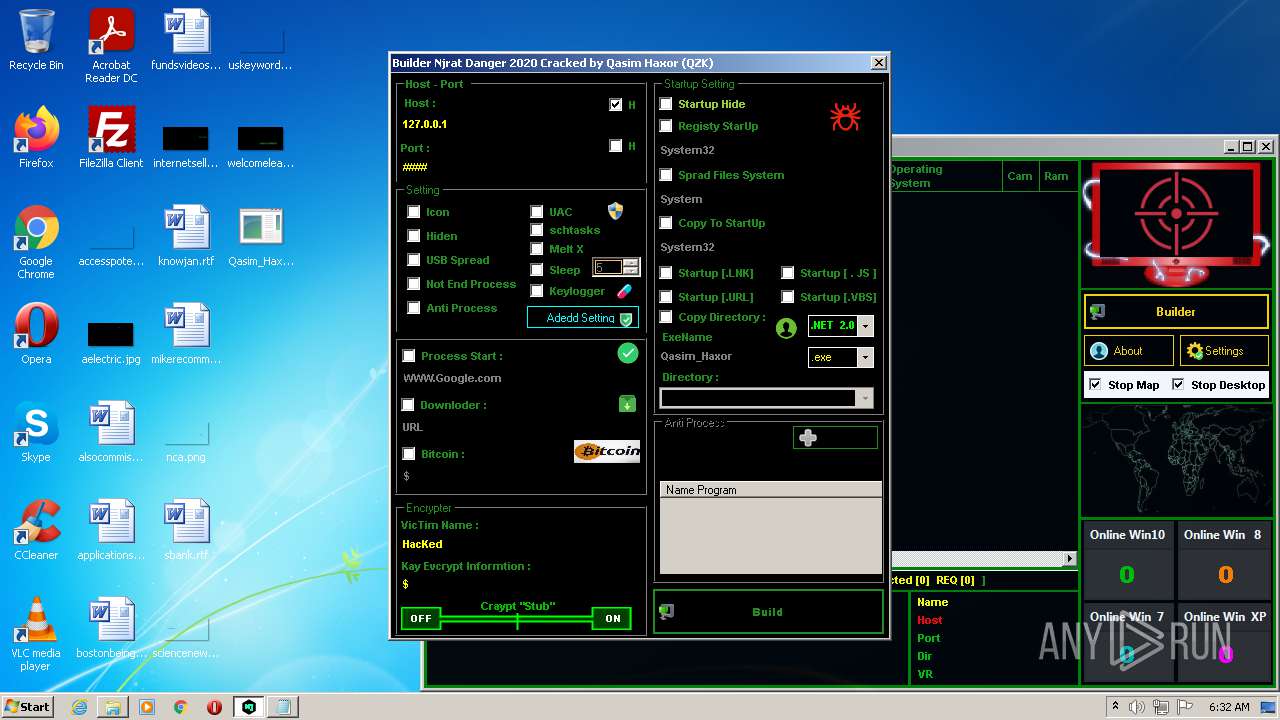Click right arrow of main window horizontal scrollbar
This screenshot has width=1280, height=720.
(x=1069, y=559)
